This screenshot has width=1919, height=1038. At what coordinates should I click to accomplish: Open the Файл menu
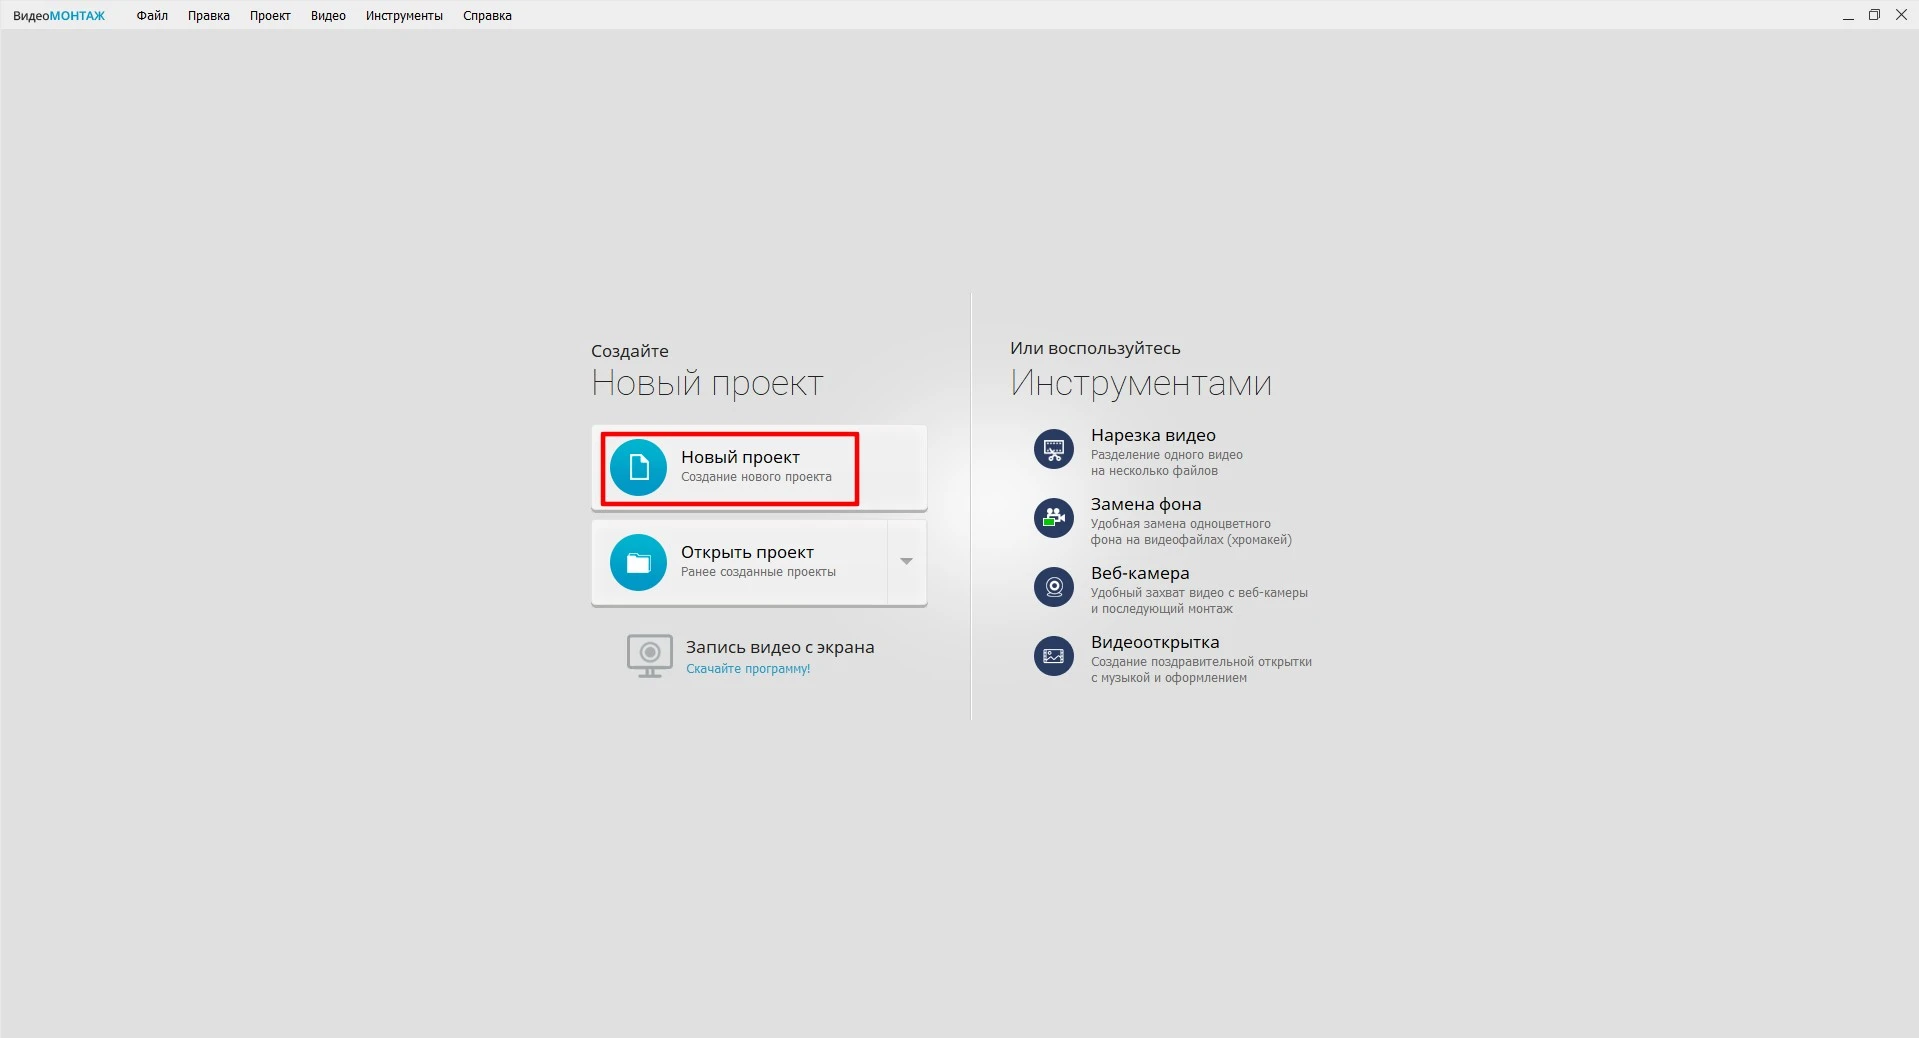[x=152, y=16]
